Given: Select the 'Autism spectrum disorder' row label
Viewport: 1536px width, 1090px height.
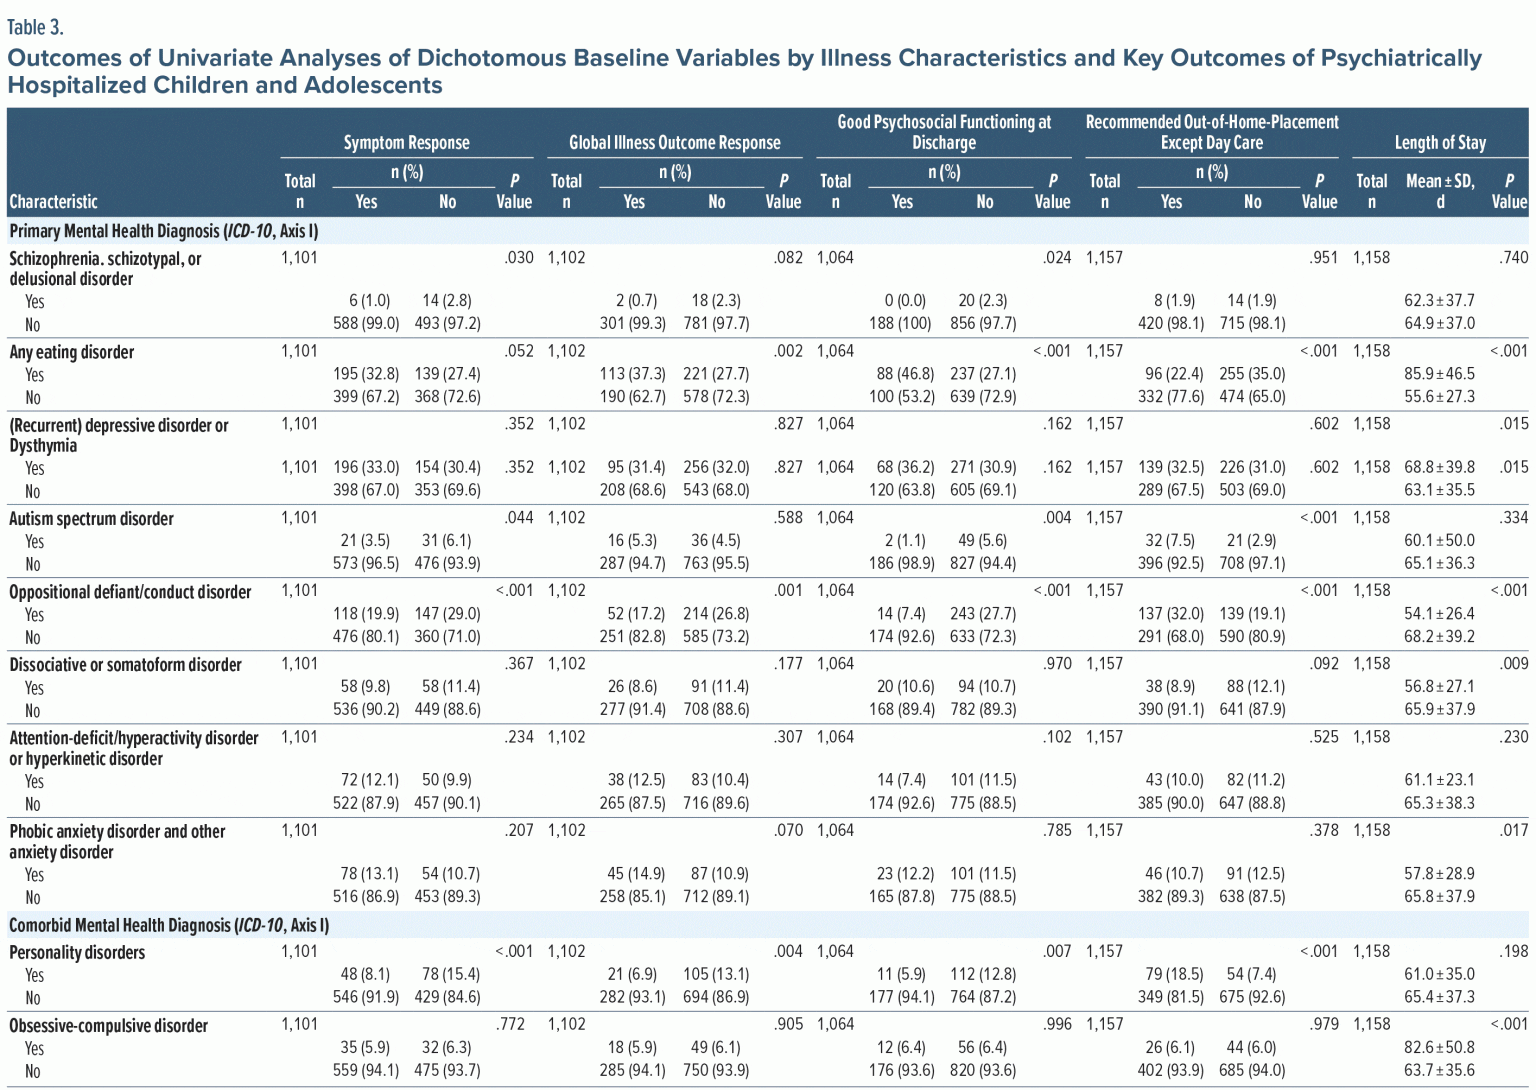Looking at the screenshot, I should tap(91, 519).
